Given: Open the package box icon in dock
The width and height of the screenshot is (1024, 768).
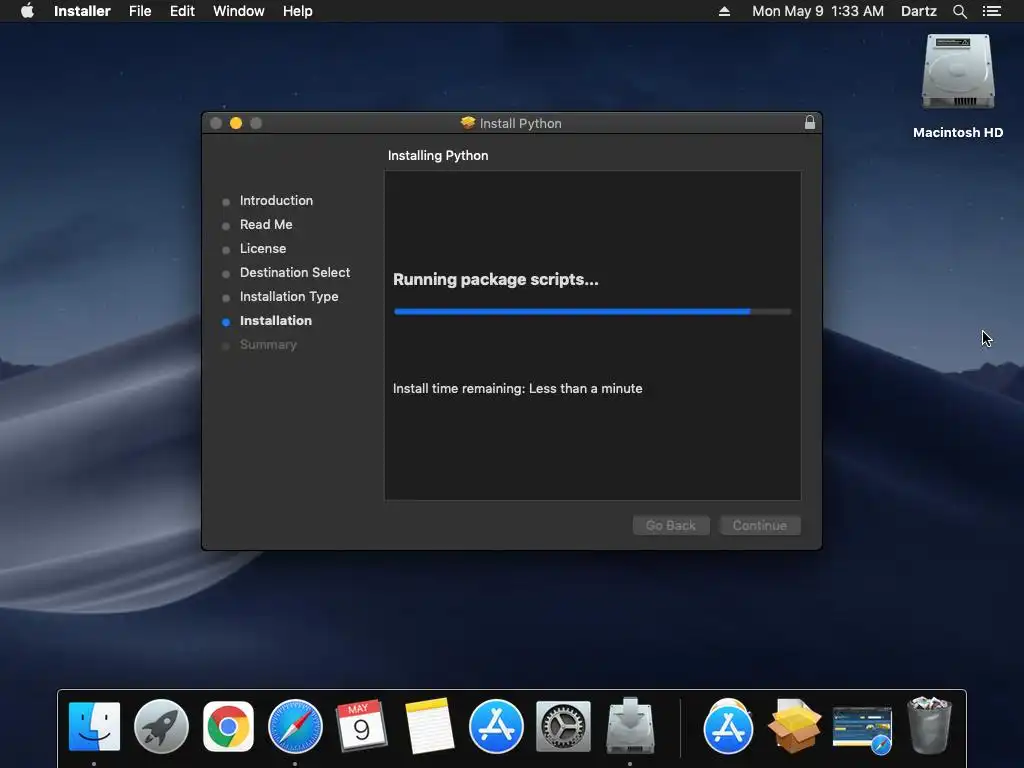Looking at the screenshot, I should (795, 726).
